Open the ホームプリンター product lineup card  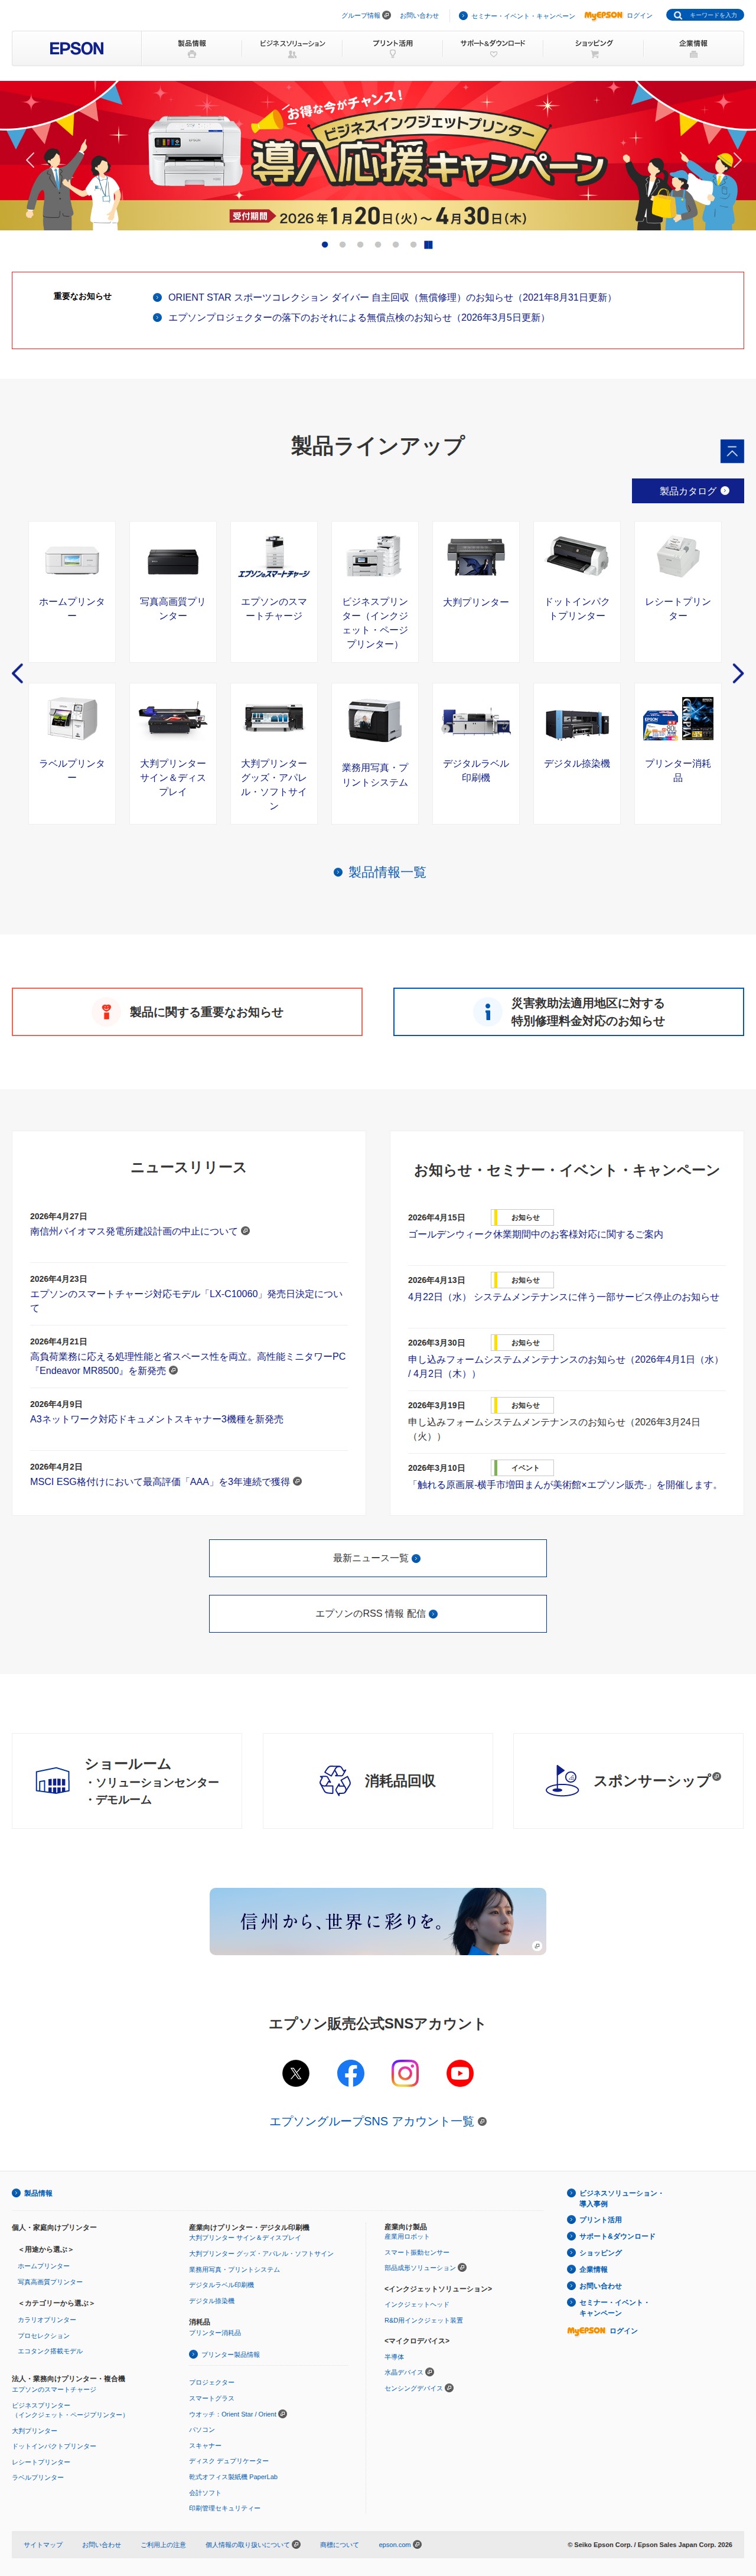point(72,591)
